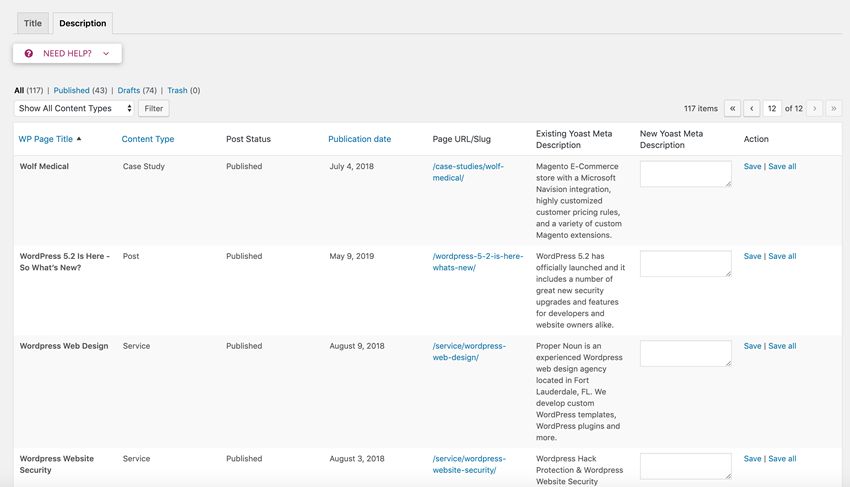Click Save all in Wordpress Web Design row

click(782, 346)
